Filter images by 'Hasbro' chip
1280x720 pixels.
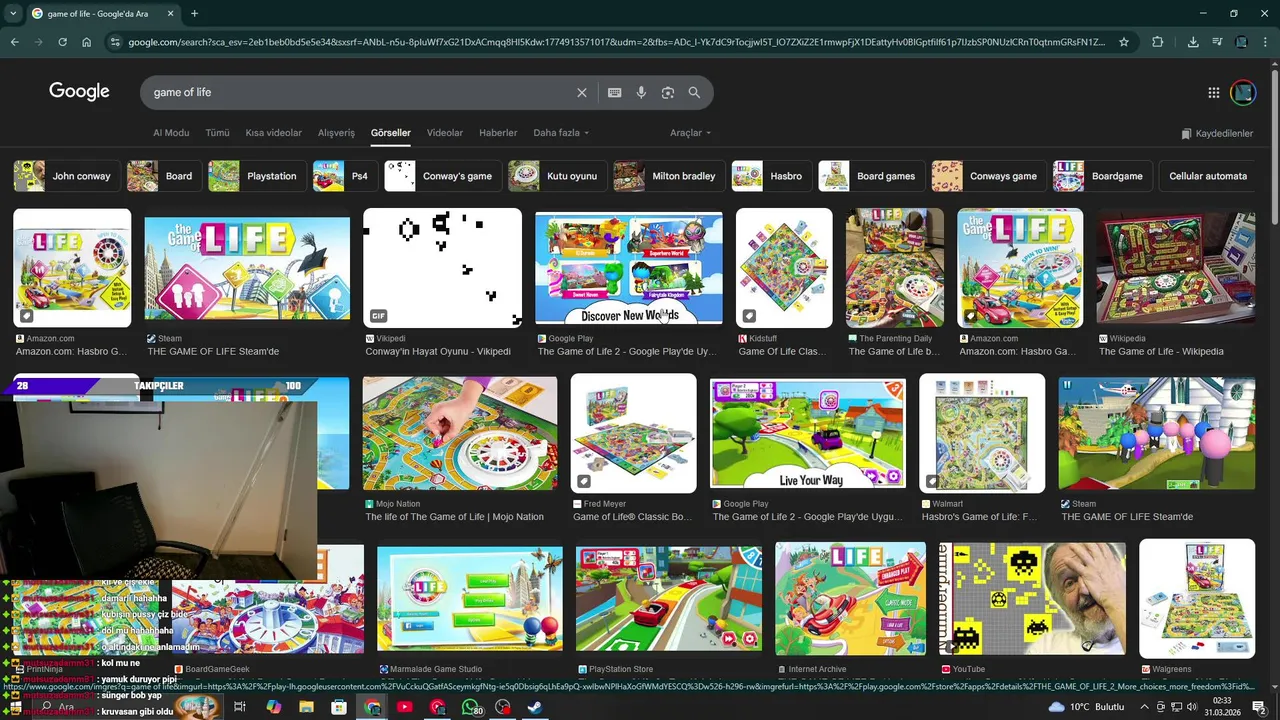click(x=771, y=176)
